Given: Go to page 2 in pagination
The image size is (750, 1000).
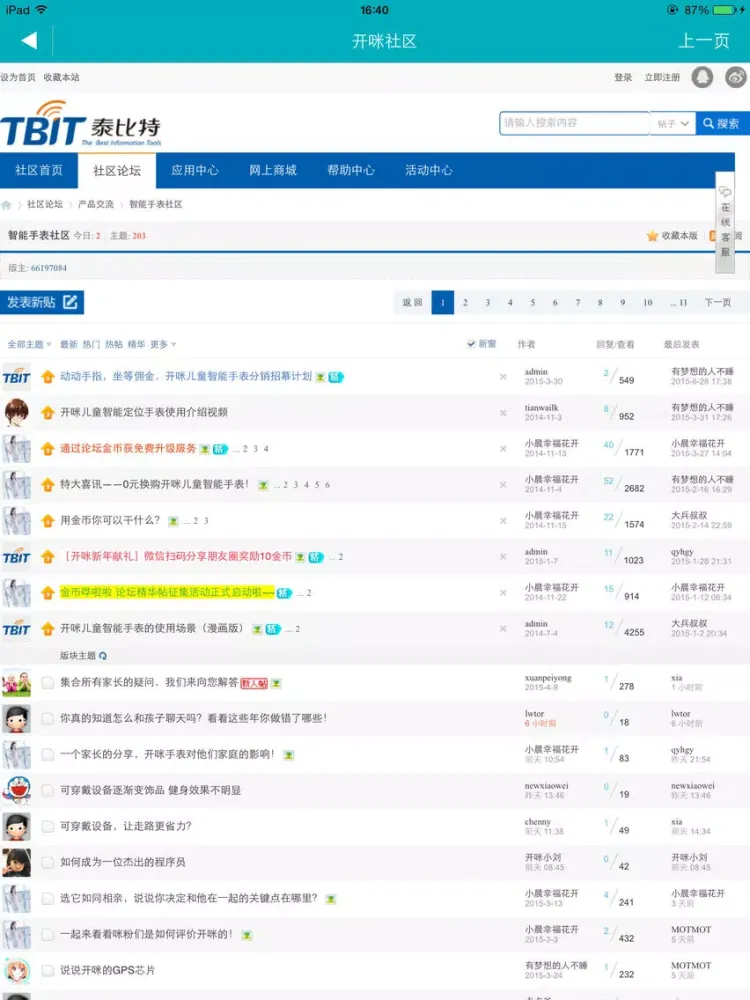Looking at the screenshot, I should (x=465, y=302).
